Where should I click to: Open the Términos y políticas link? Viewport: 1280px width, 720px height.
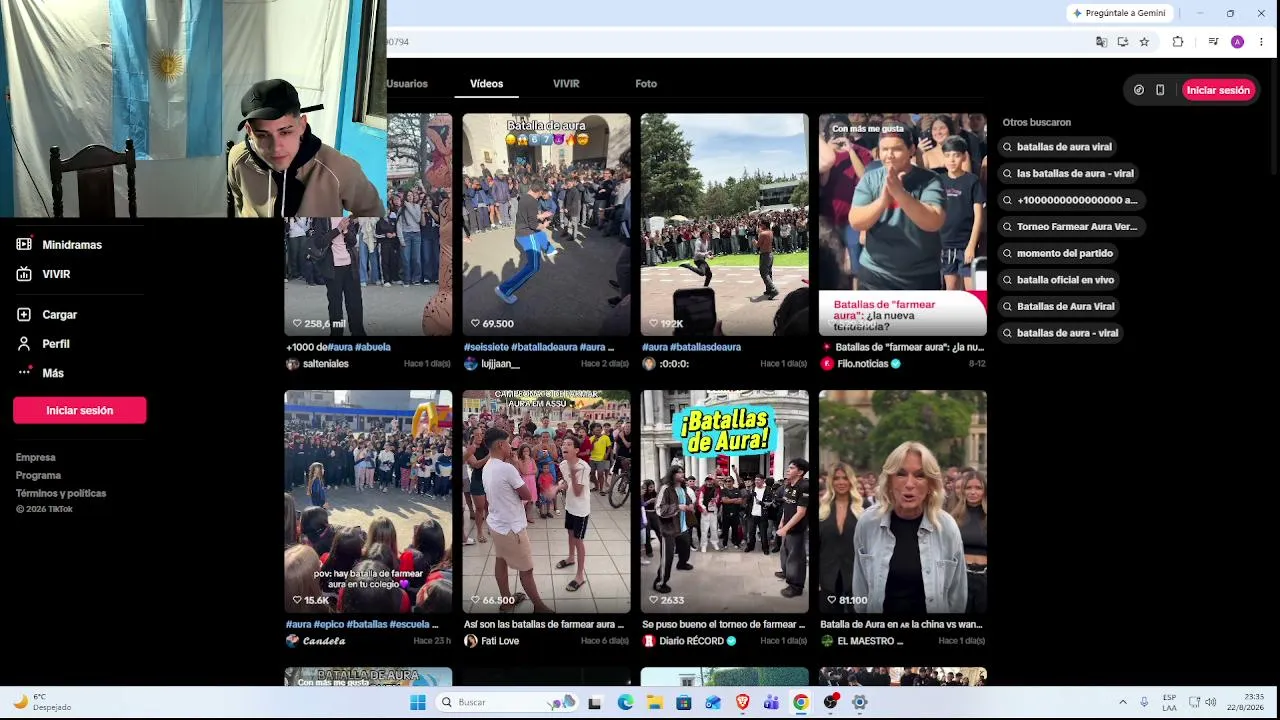coord(61,493)
